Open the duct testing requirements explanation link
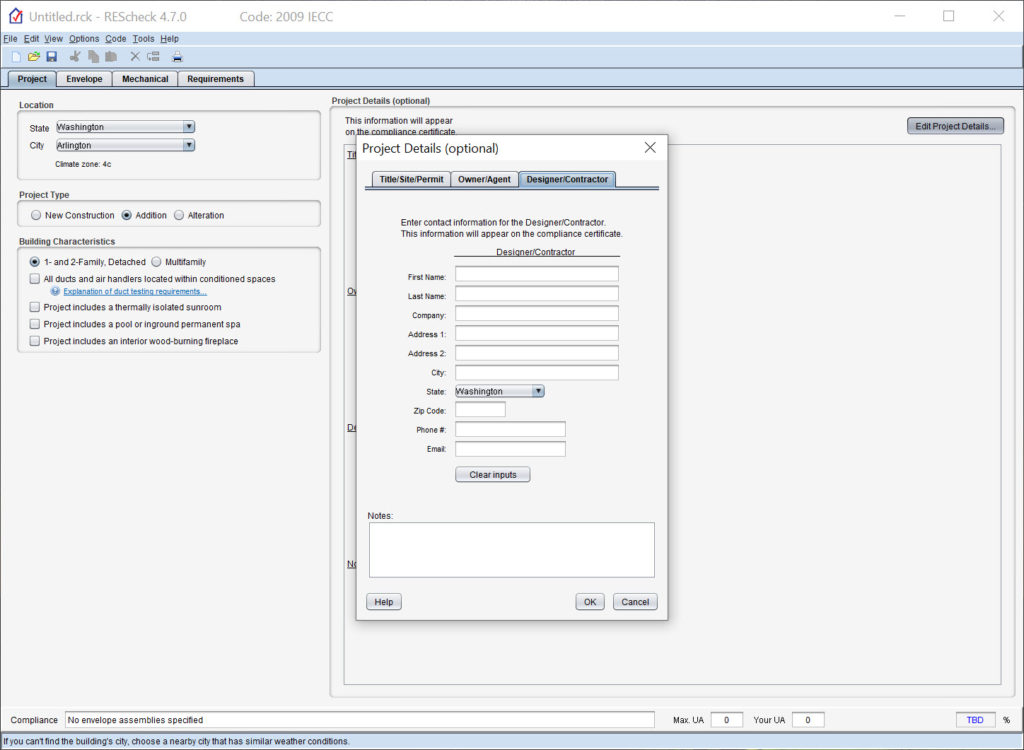The width and height of the screenshot is (1024, 750). (135, 292)
